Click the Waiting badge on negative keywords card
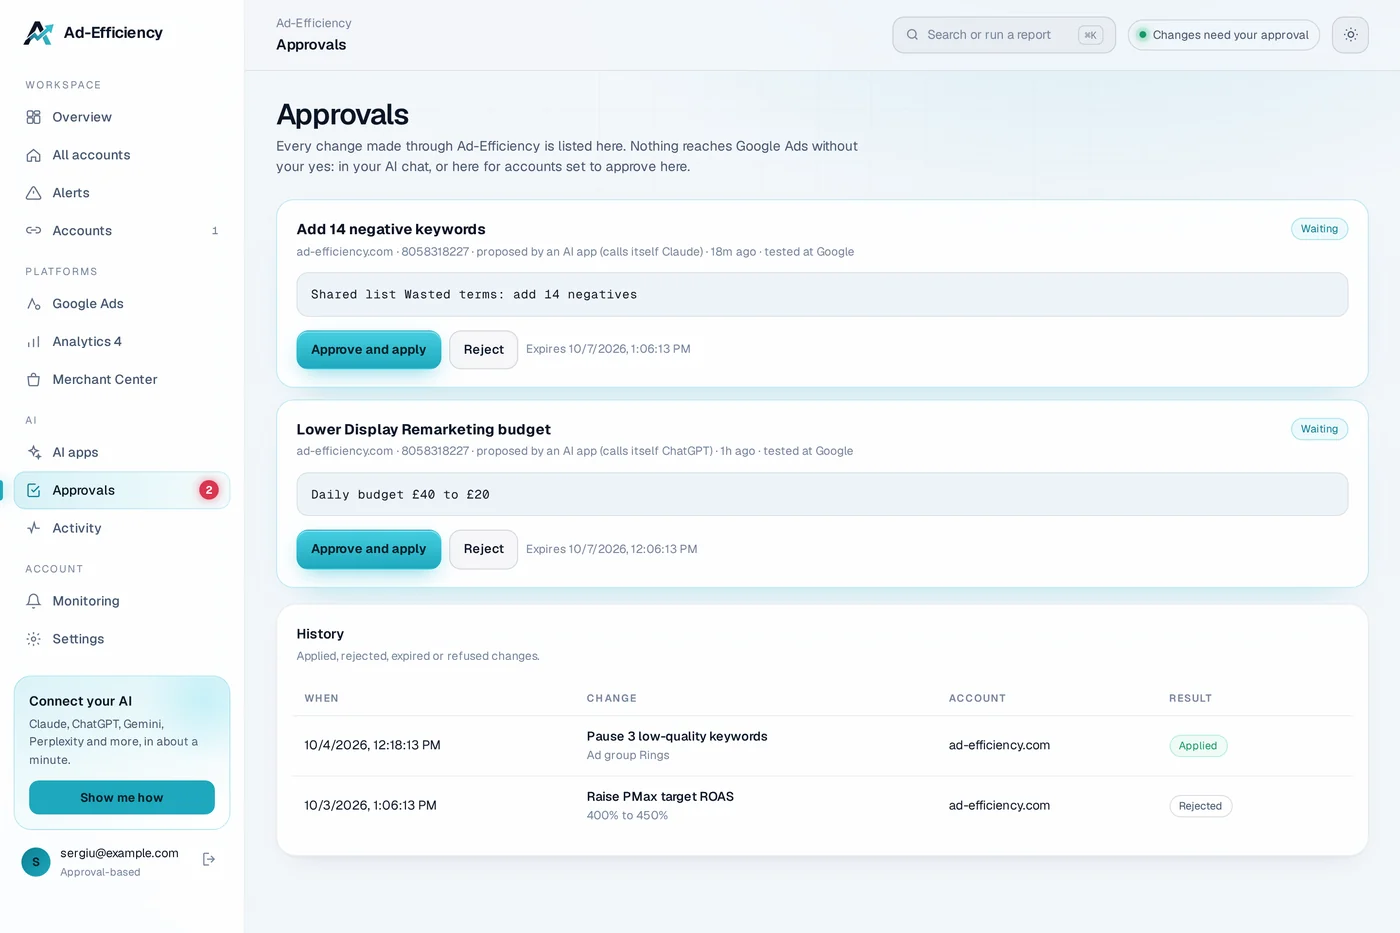This screenshot has width=1400, height=933. [1319, 229]
